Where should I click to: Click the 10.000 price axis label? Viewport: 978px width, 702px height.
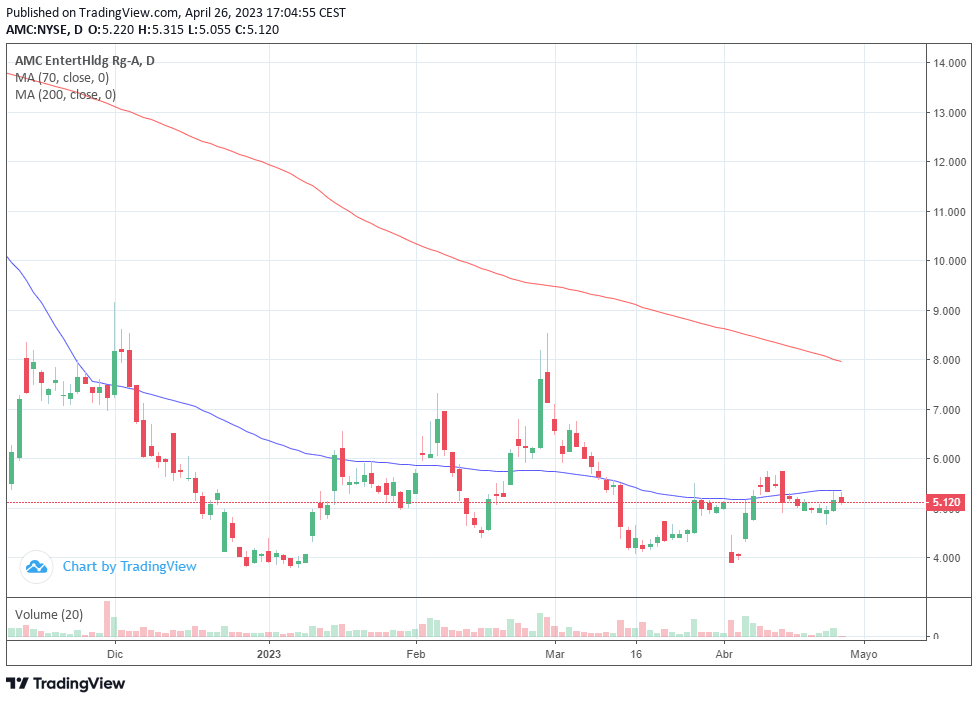click(949, 261)
